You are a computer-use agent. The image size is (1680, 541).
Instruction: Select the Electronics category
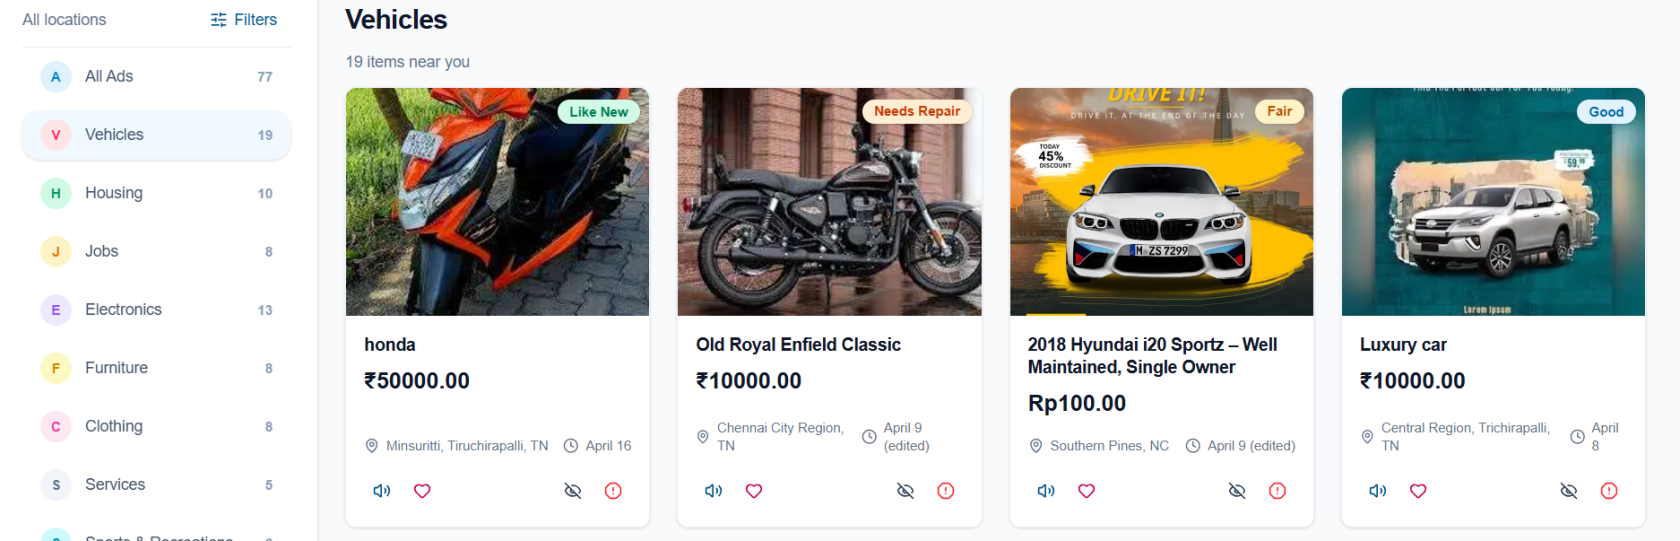pos(156,310)
